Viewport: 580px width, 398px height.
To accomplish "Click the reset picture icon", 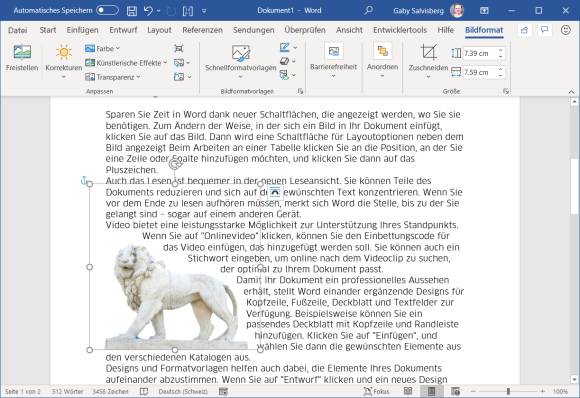I will (x=179, y=77).
